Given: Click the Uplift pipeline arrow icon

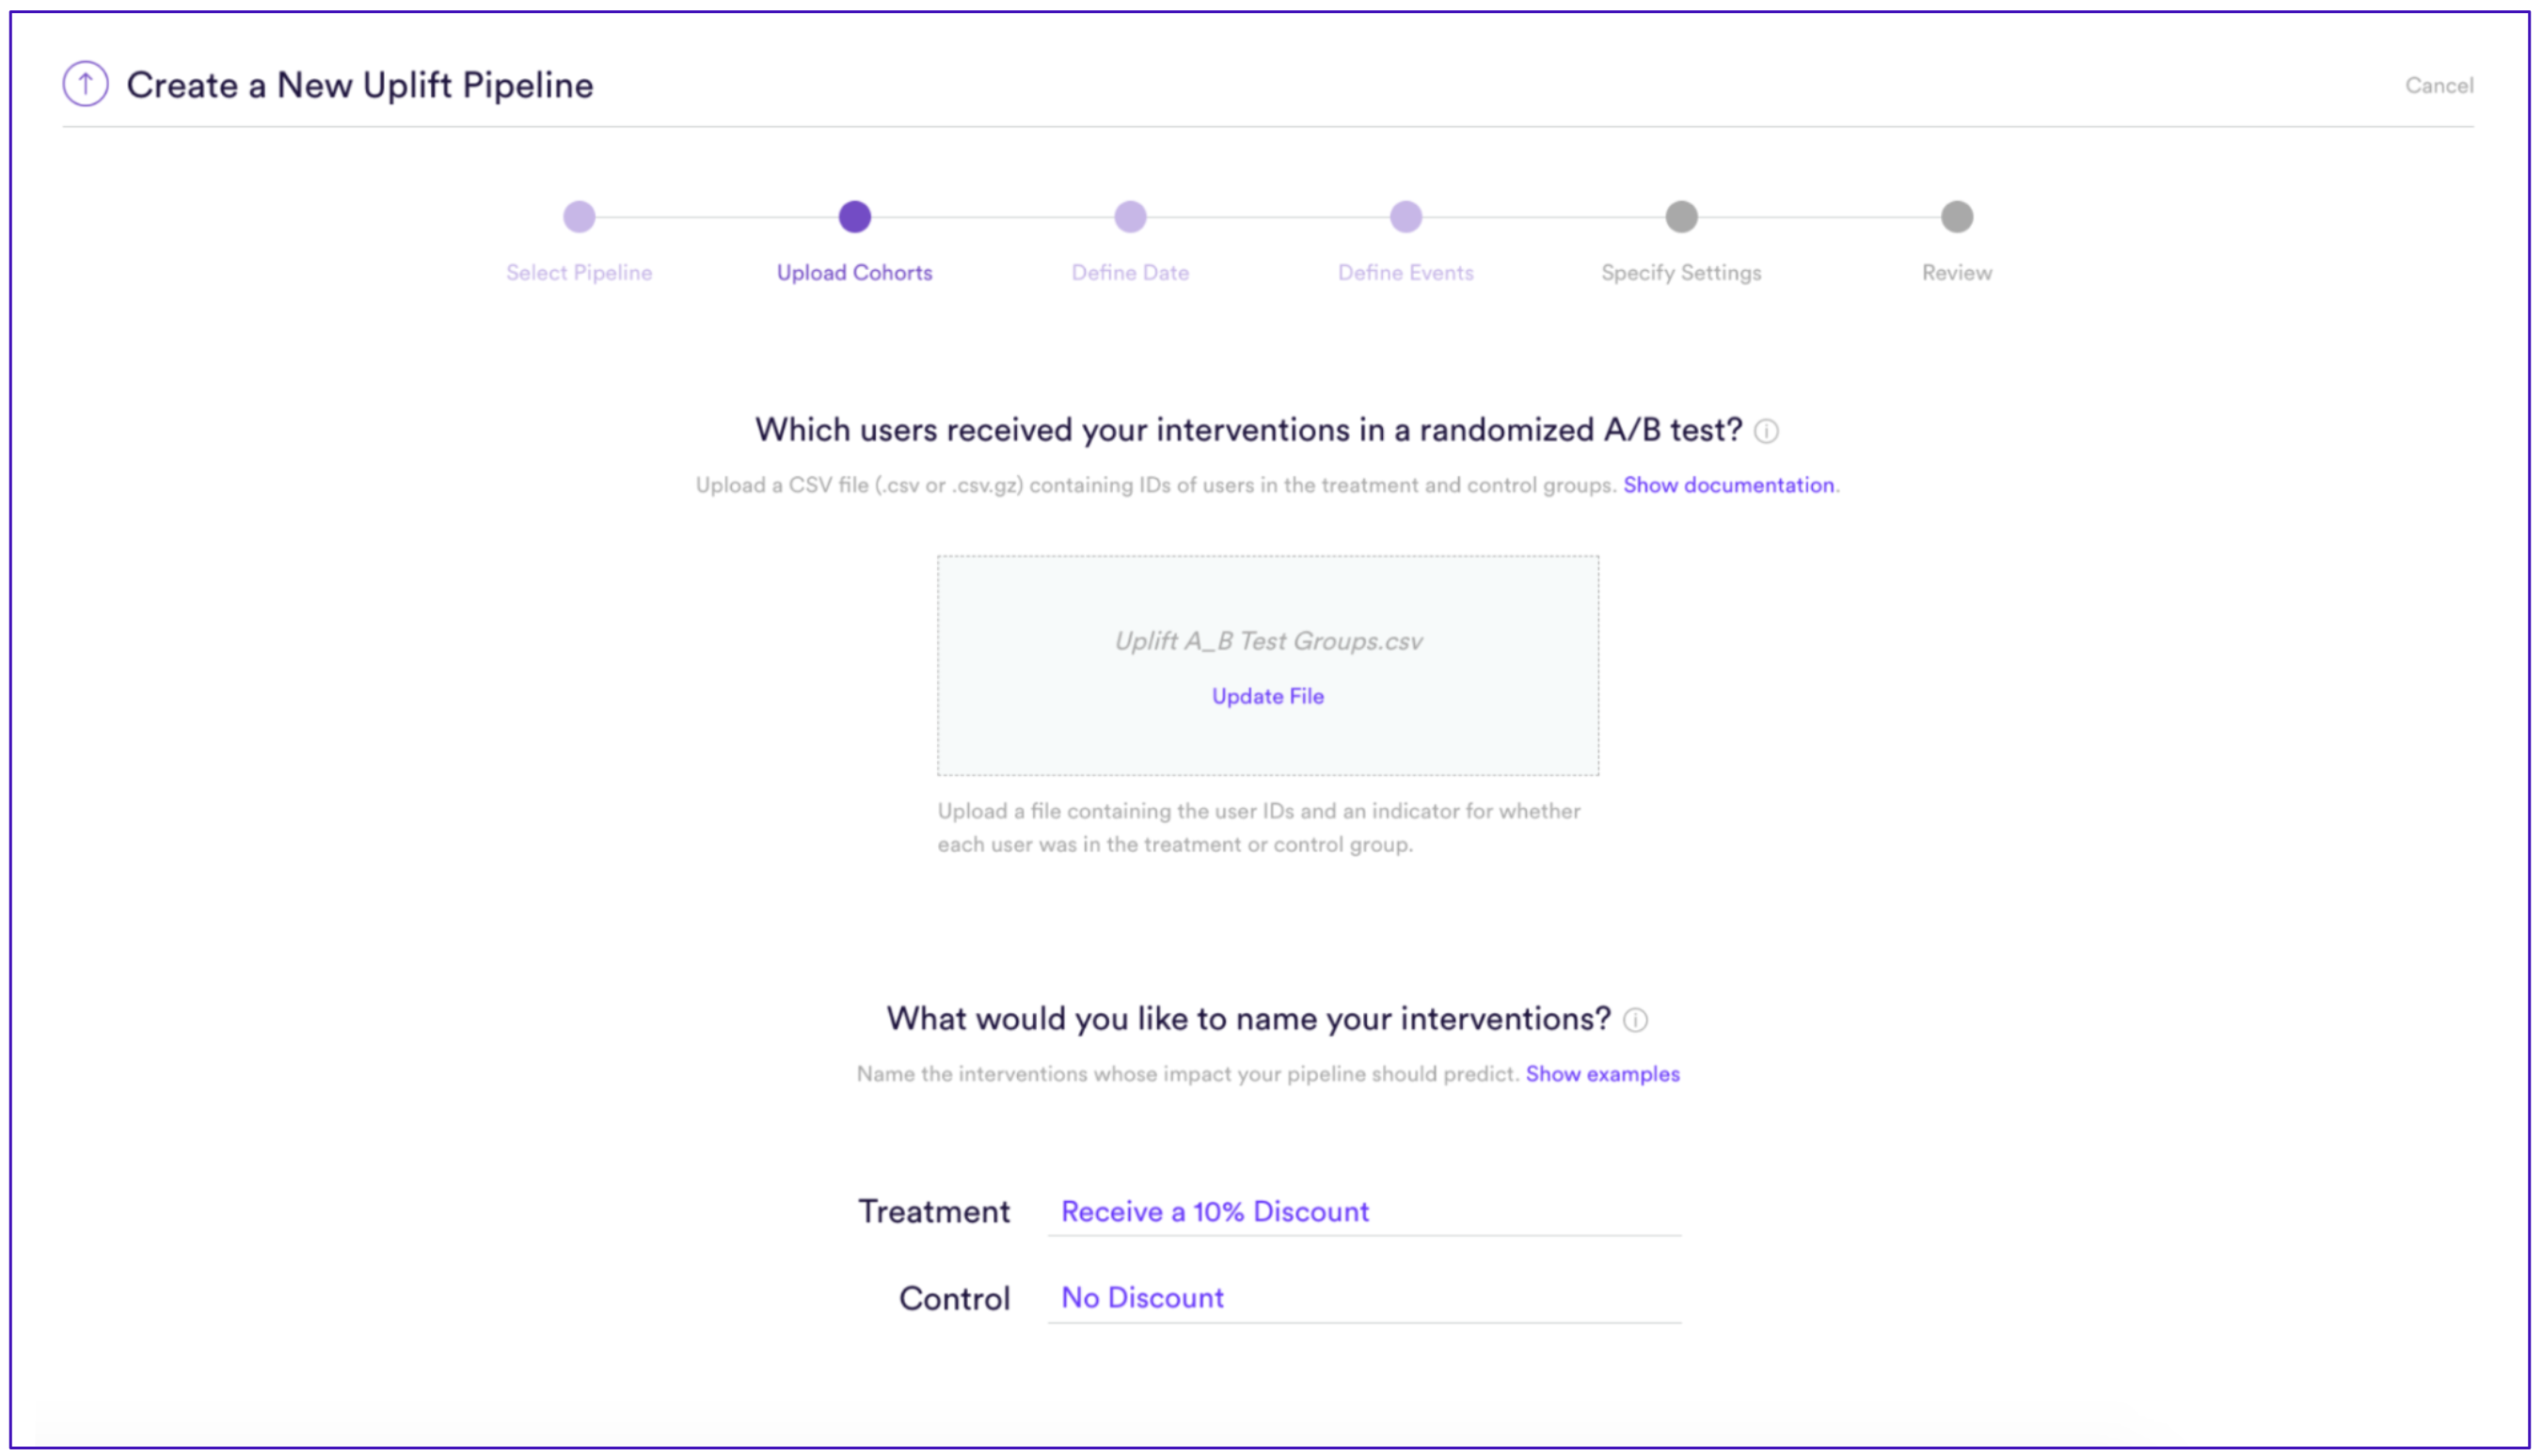Looking at the screenshot, I should tap(85, 84).
